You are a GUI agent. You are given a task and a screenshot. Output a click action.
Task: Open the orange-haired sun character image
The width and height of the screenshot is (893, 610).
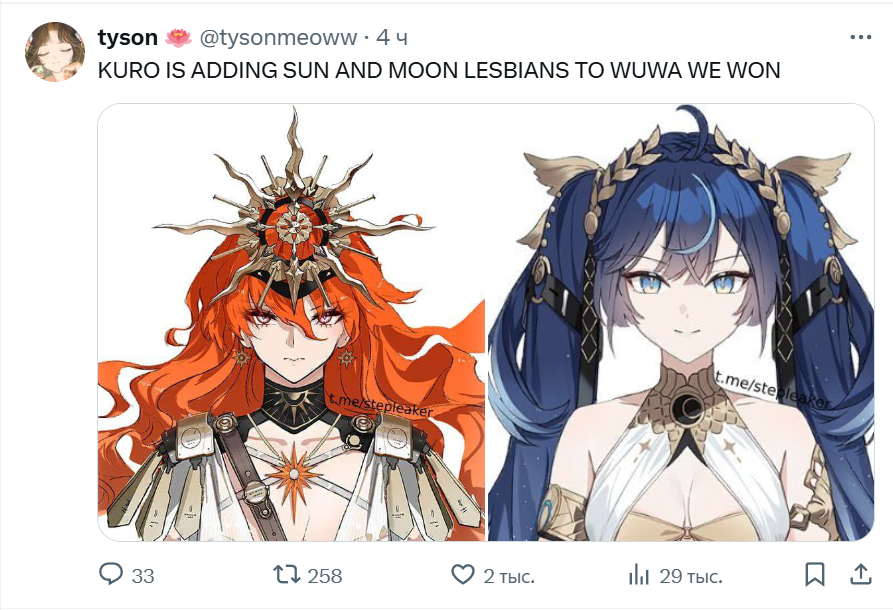point(292,322)
